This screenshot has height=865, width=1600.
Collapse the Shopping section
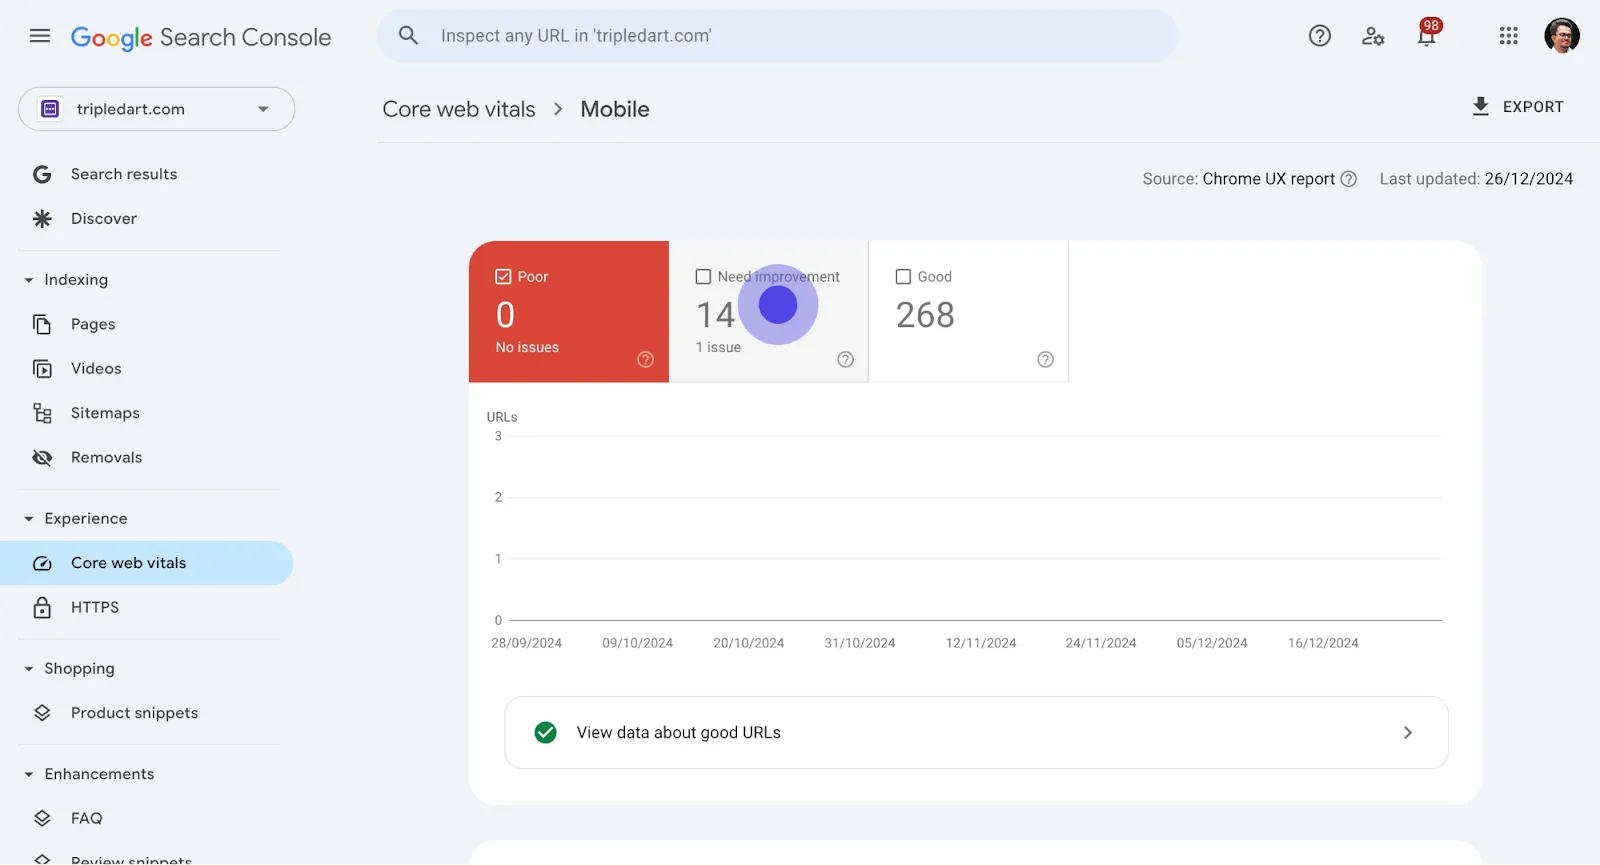(29, 669)
